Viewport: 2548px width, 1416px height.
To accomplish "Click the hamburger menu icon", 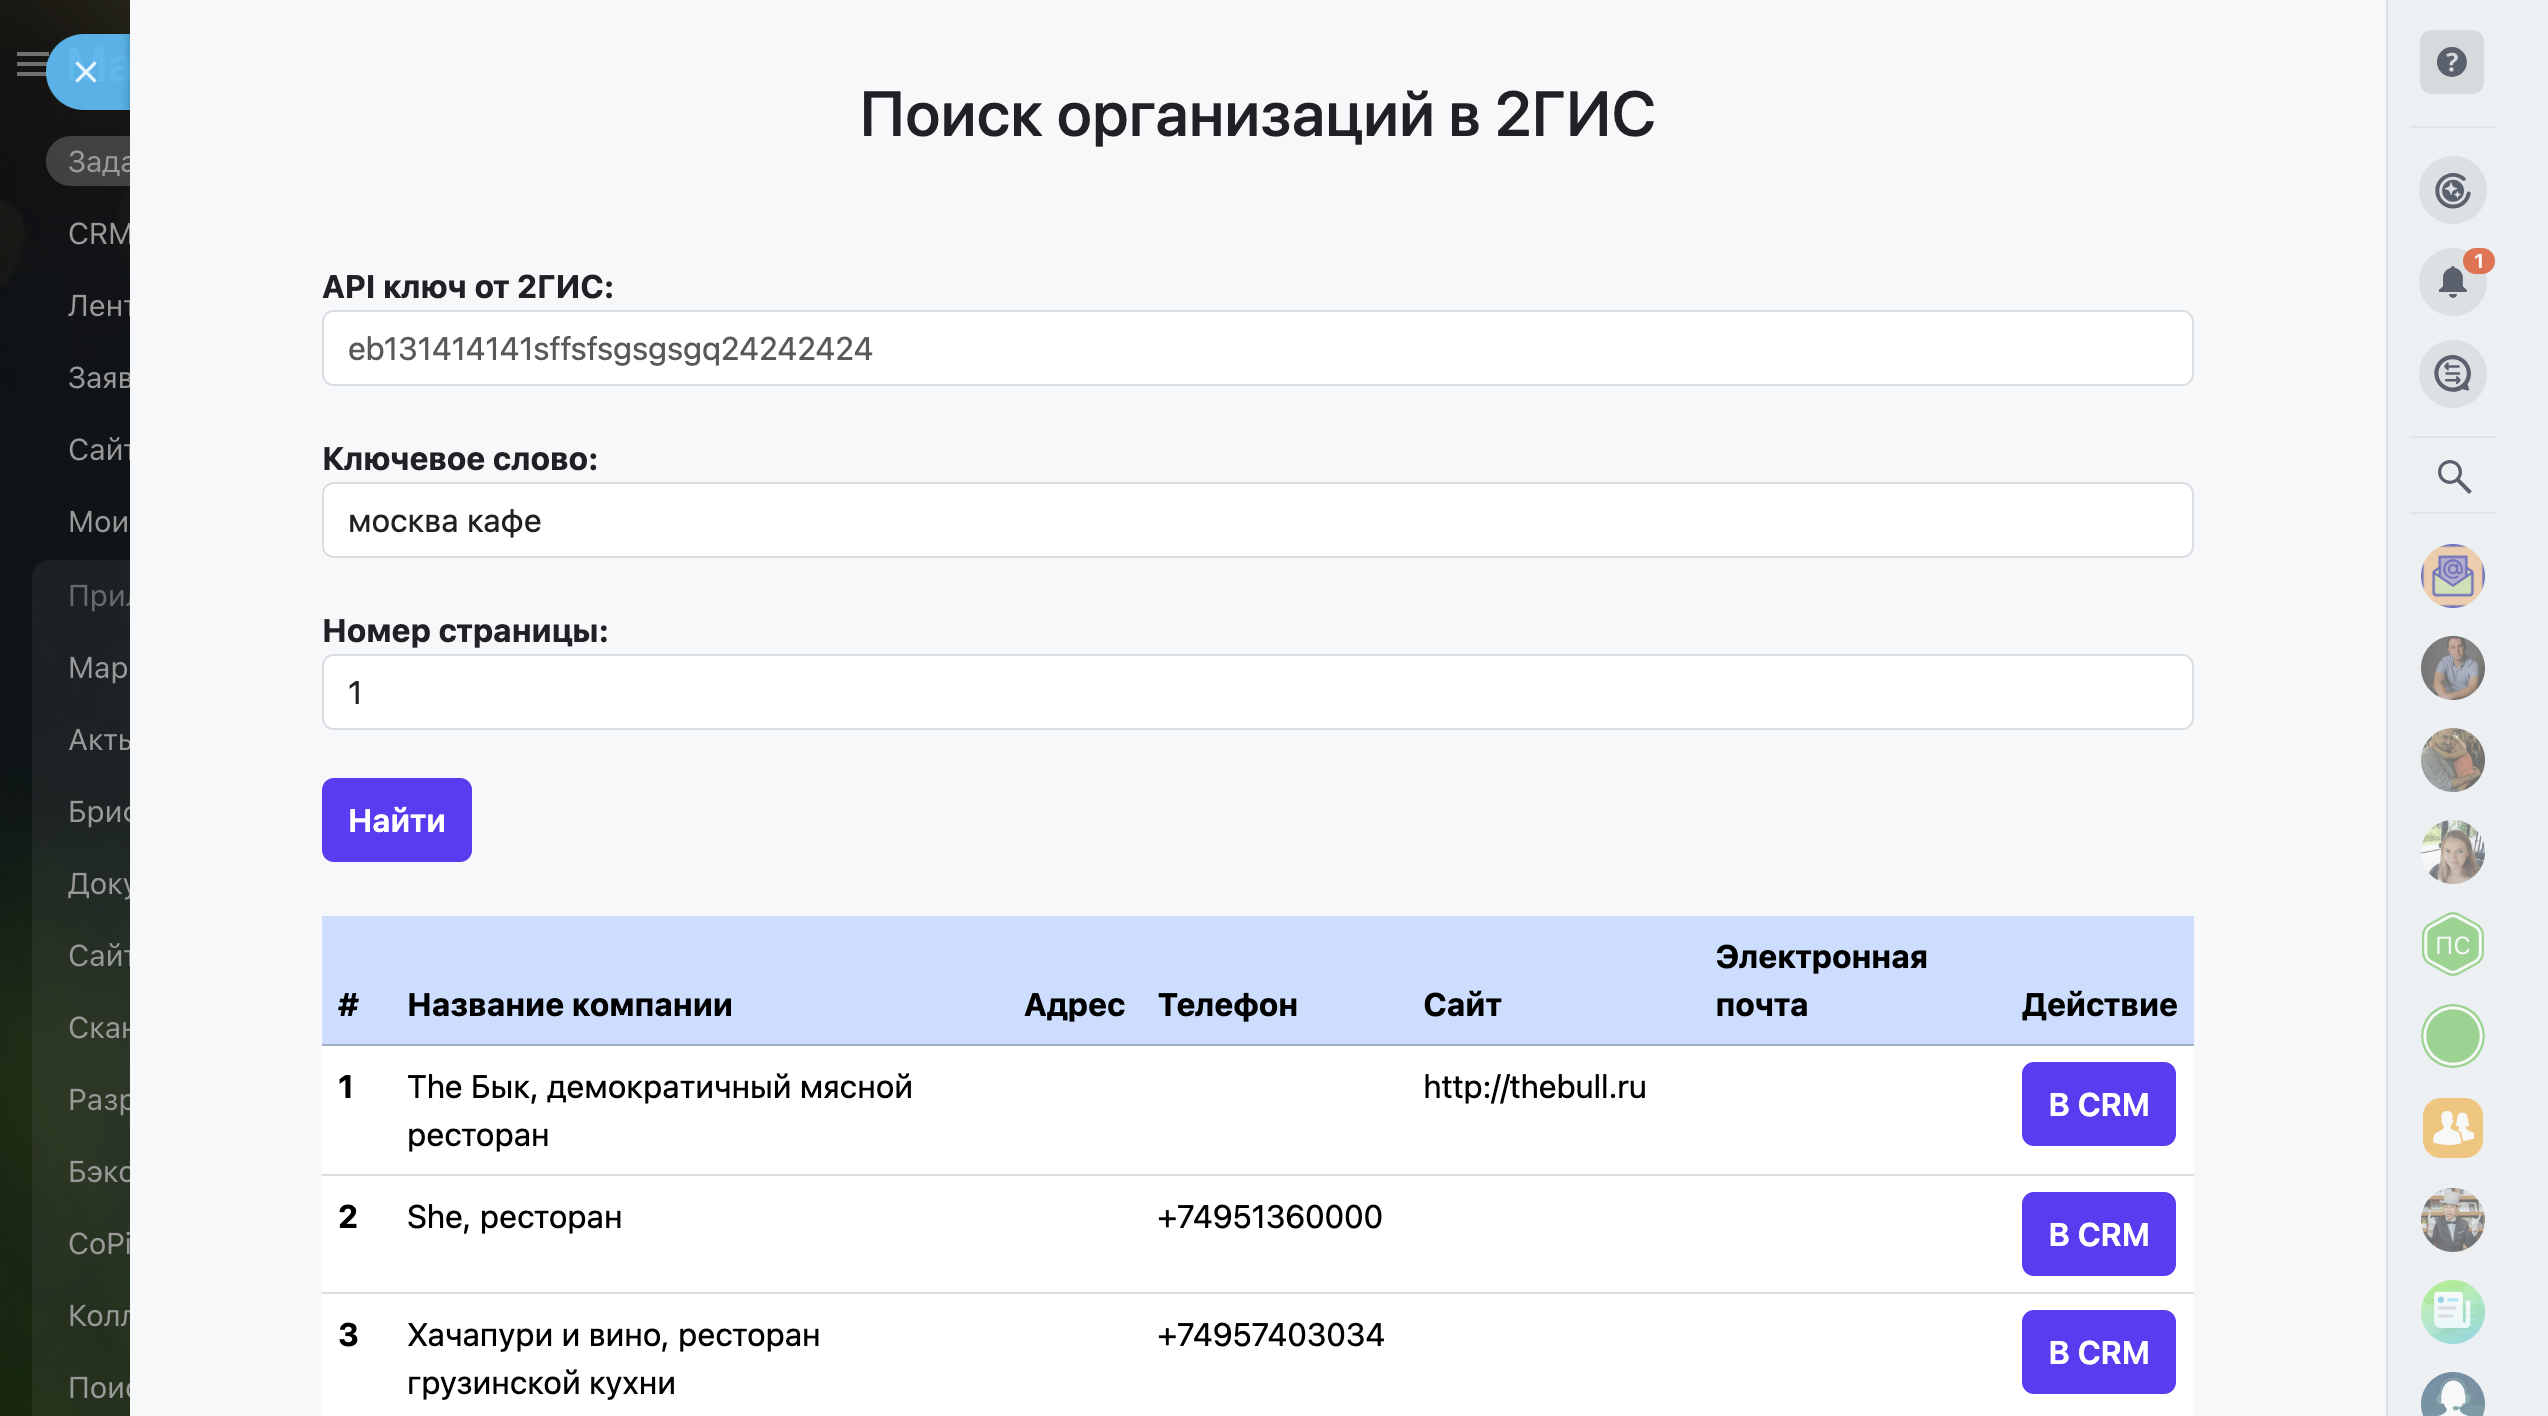I will (x=31, y=64).
